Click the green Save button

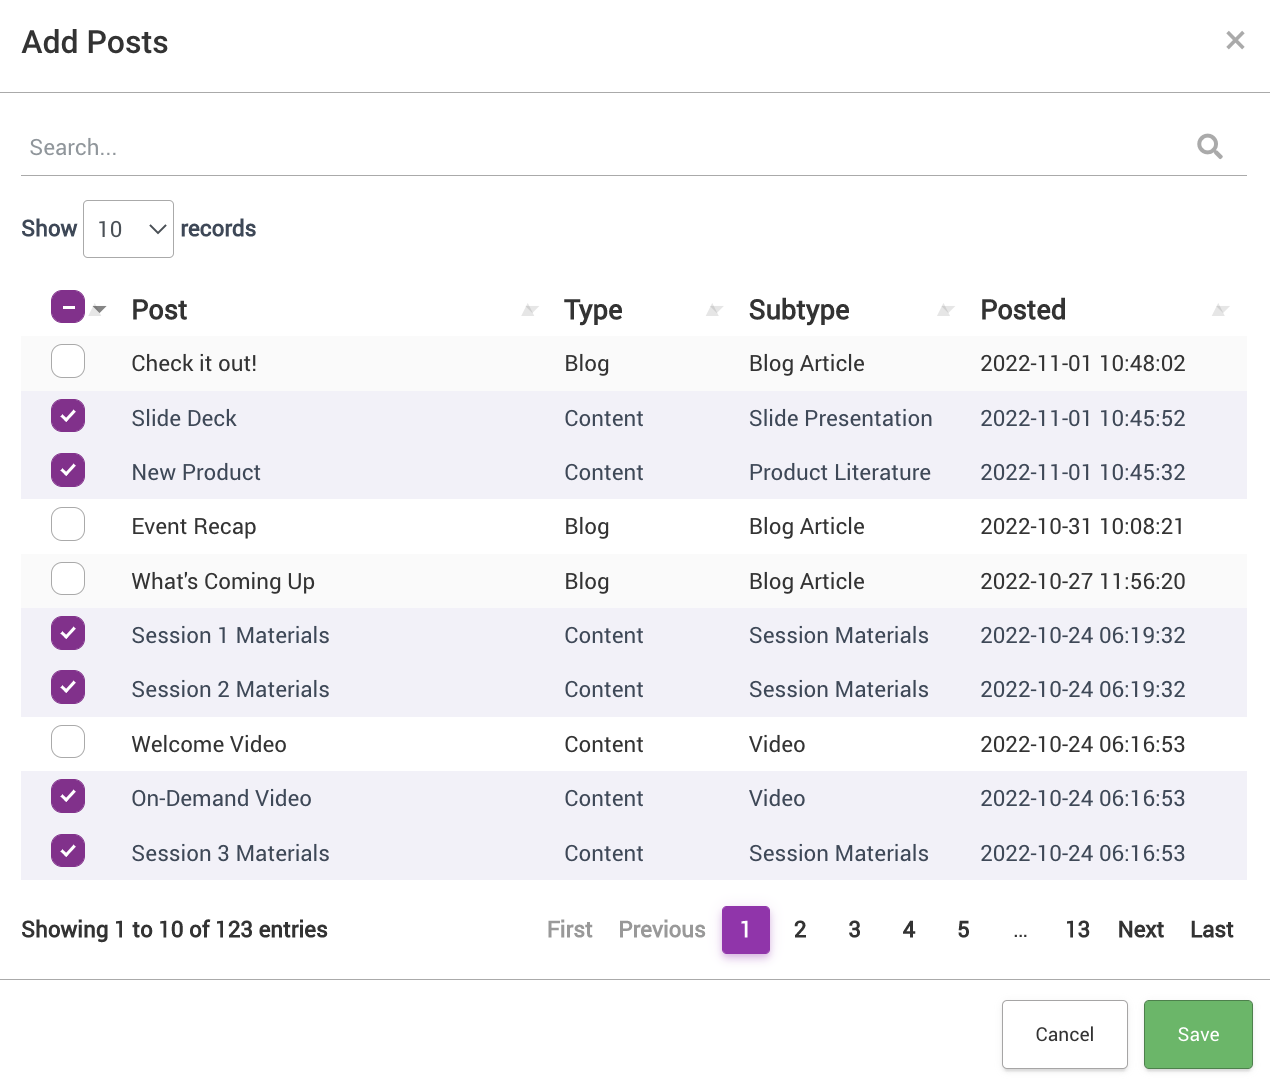(1198, 1035)
